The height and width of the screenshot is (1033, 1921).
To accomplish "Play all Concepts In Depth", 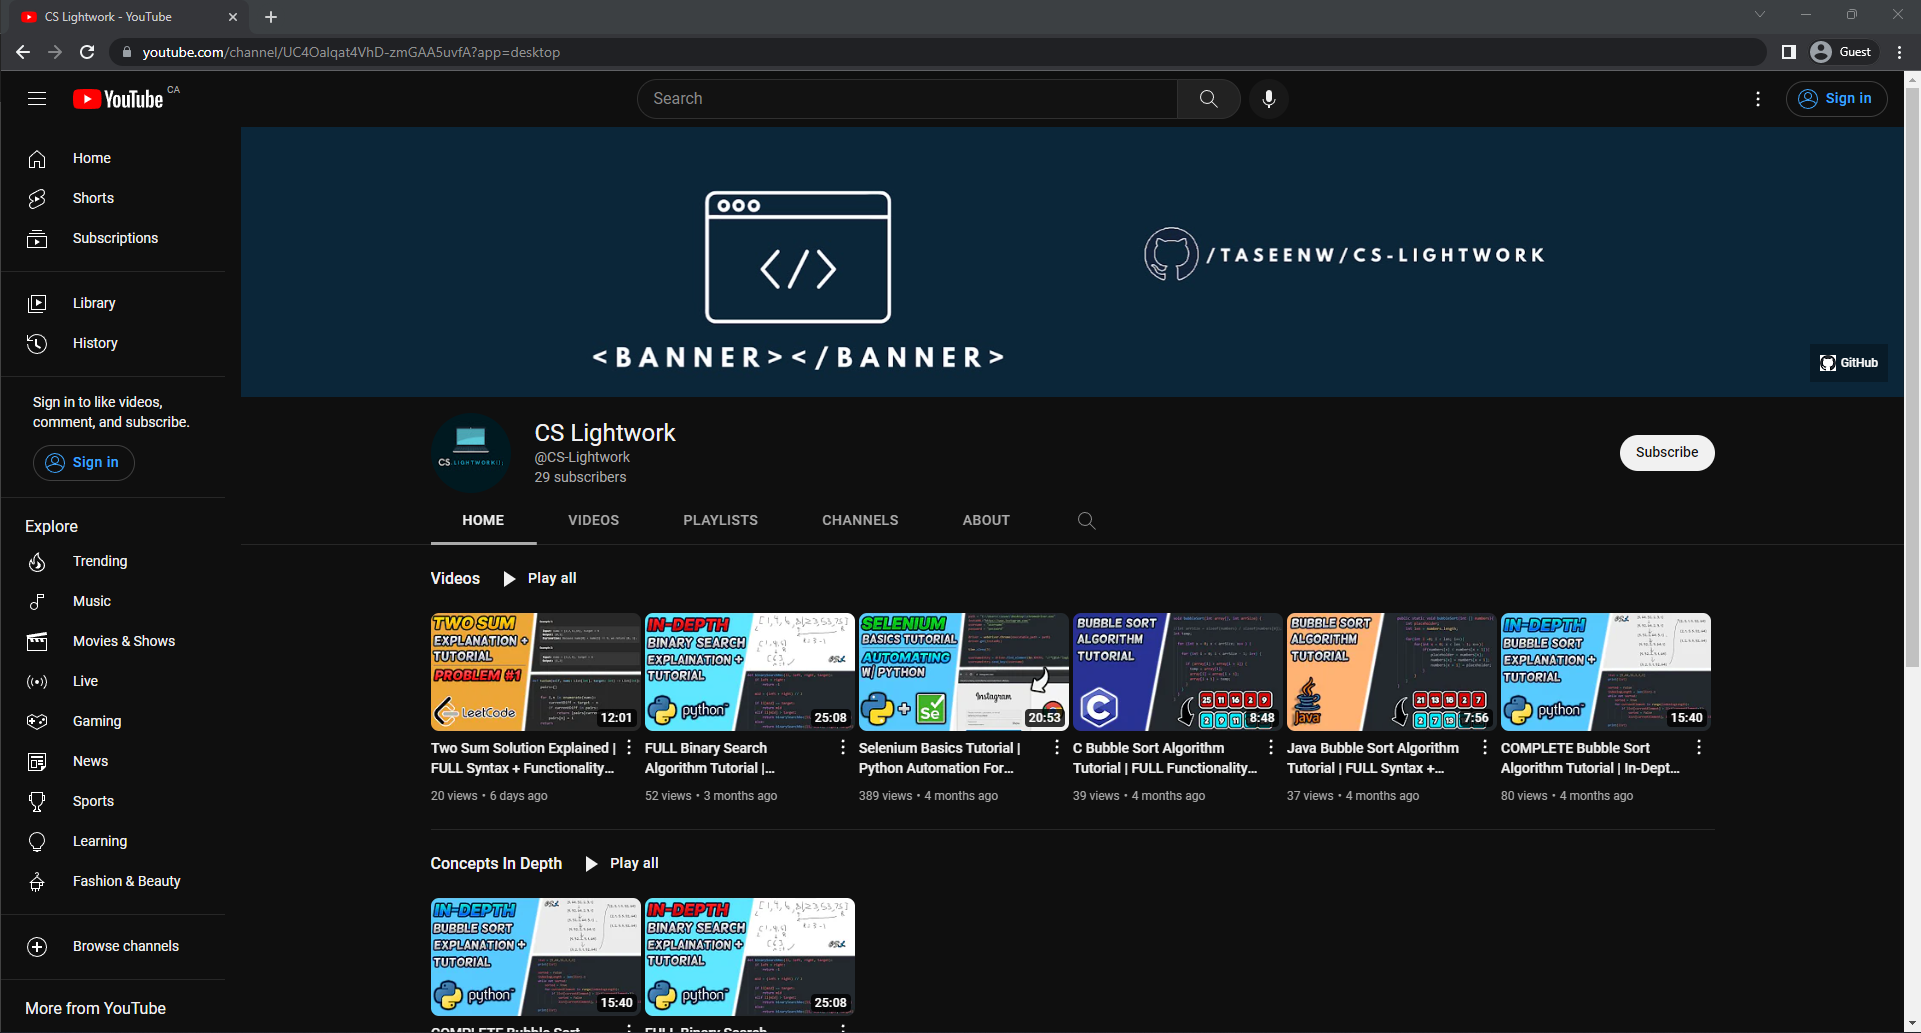I will [x=622, y=863].
